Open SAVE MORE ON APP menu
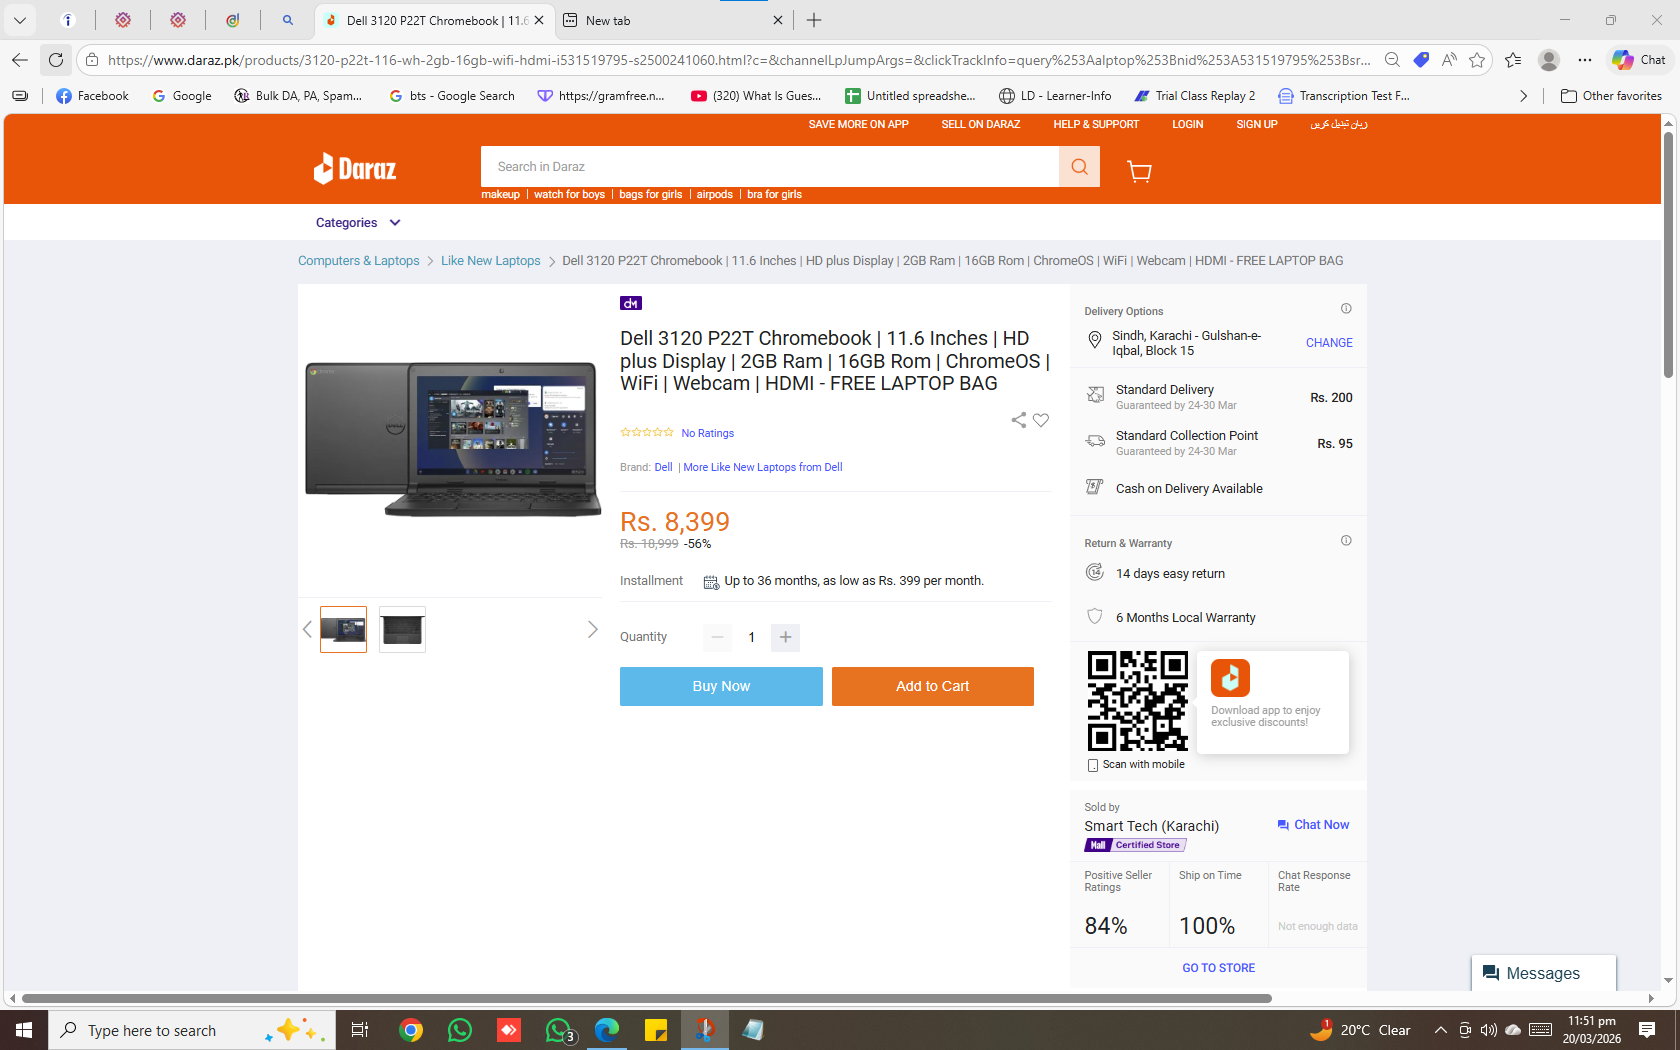 pyautogui.click(x=859, y=124)
